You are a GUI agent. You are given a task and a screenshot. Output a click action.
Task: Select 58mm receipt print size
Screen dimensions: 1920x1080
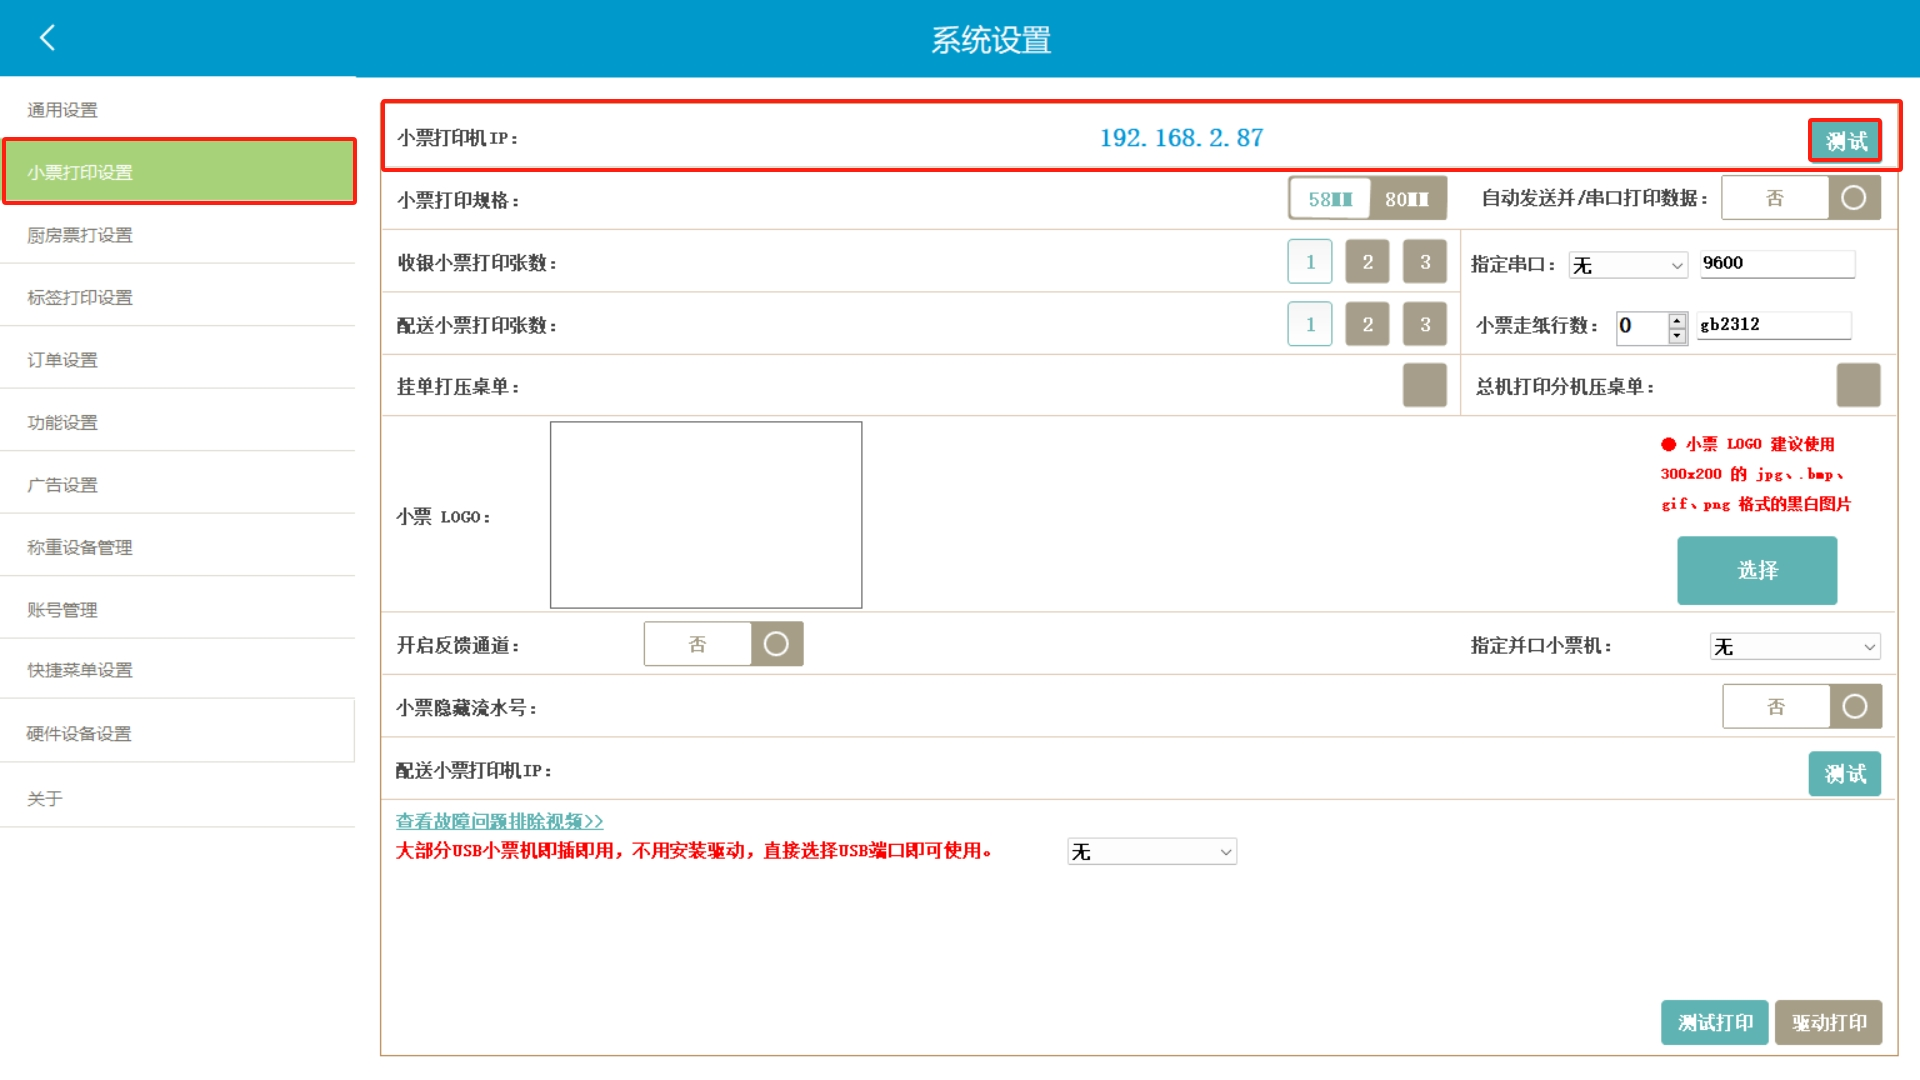[x=1329, y=199]
